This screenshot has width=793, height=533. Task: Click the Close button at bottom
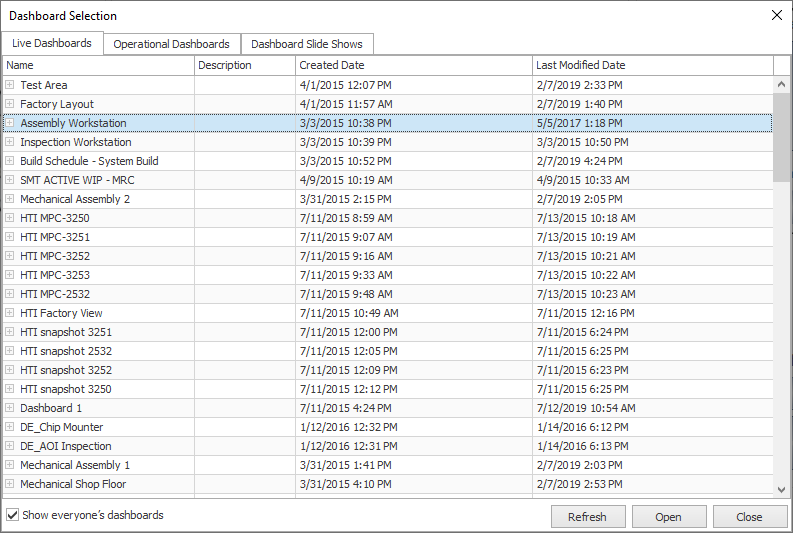tap(749, 517)
